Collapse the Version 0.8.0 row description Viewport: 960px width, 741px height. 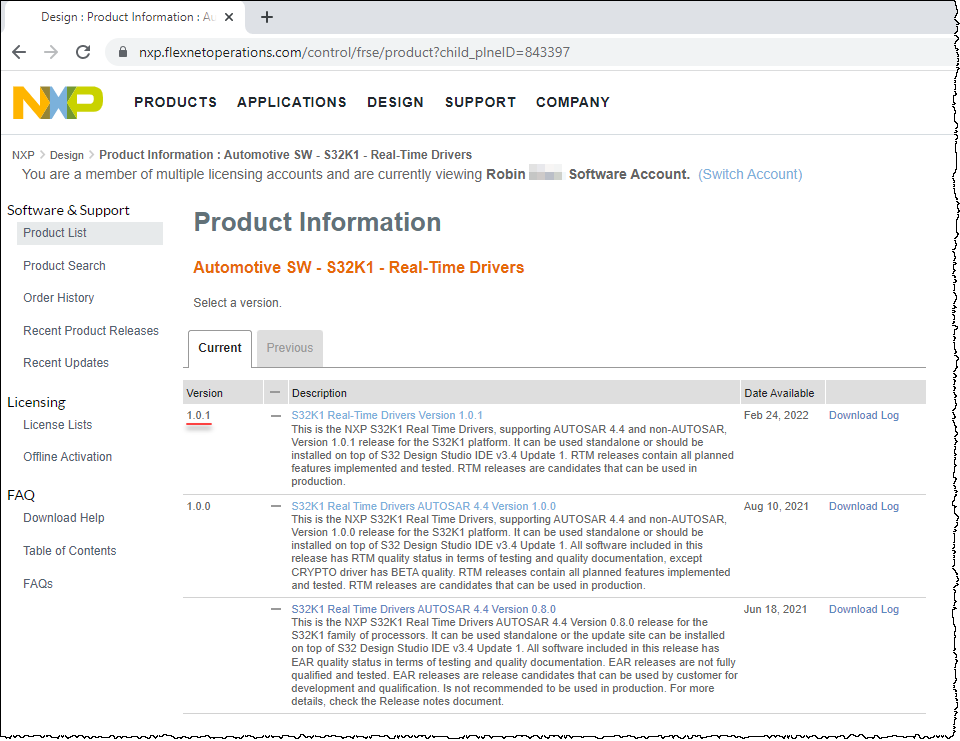click(276, 609)
